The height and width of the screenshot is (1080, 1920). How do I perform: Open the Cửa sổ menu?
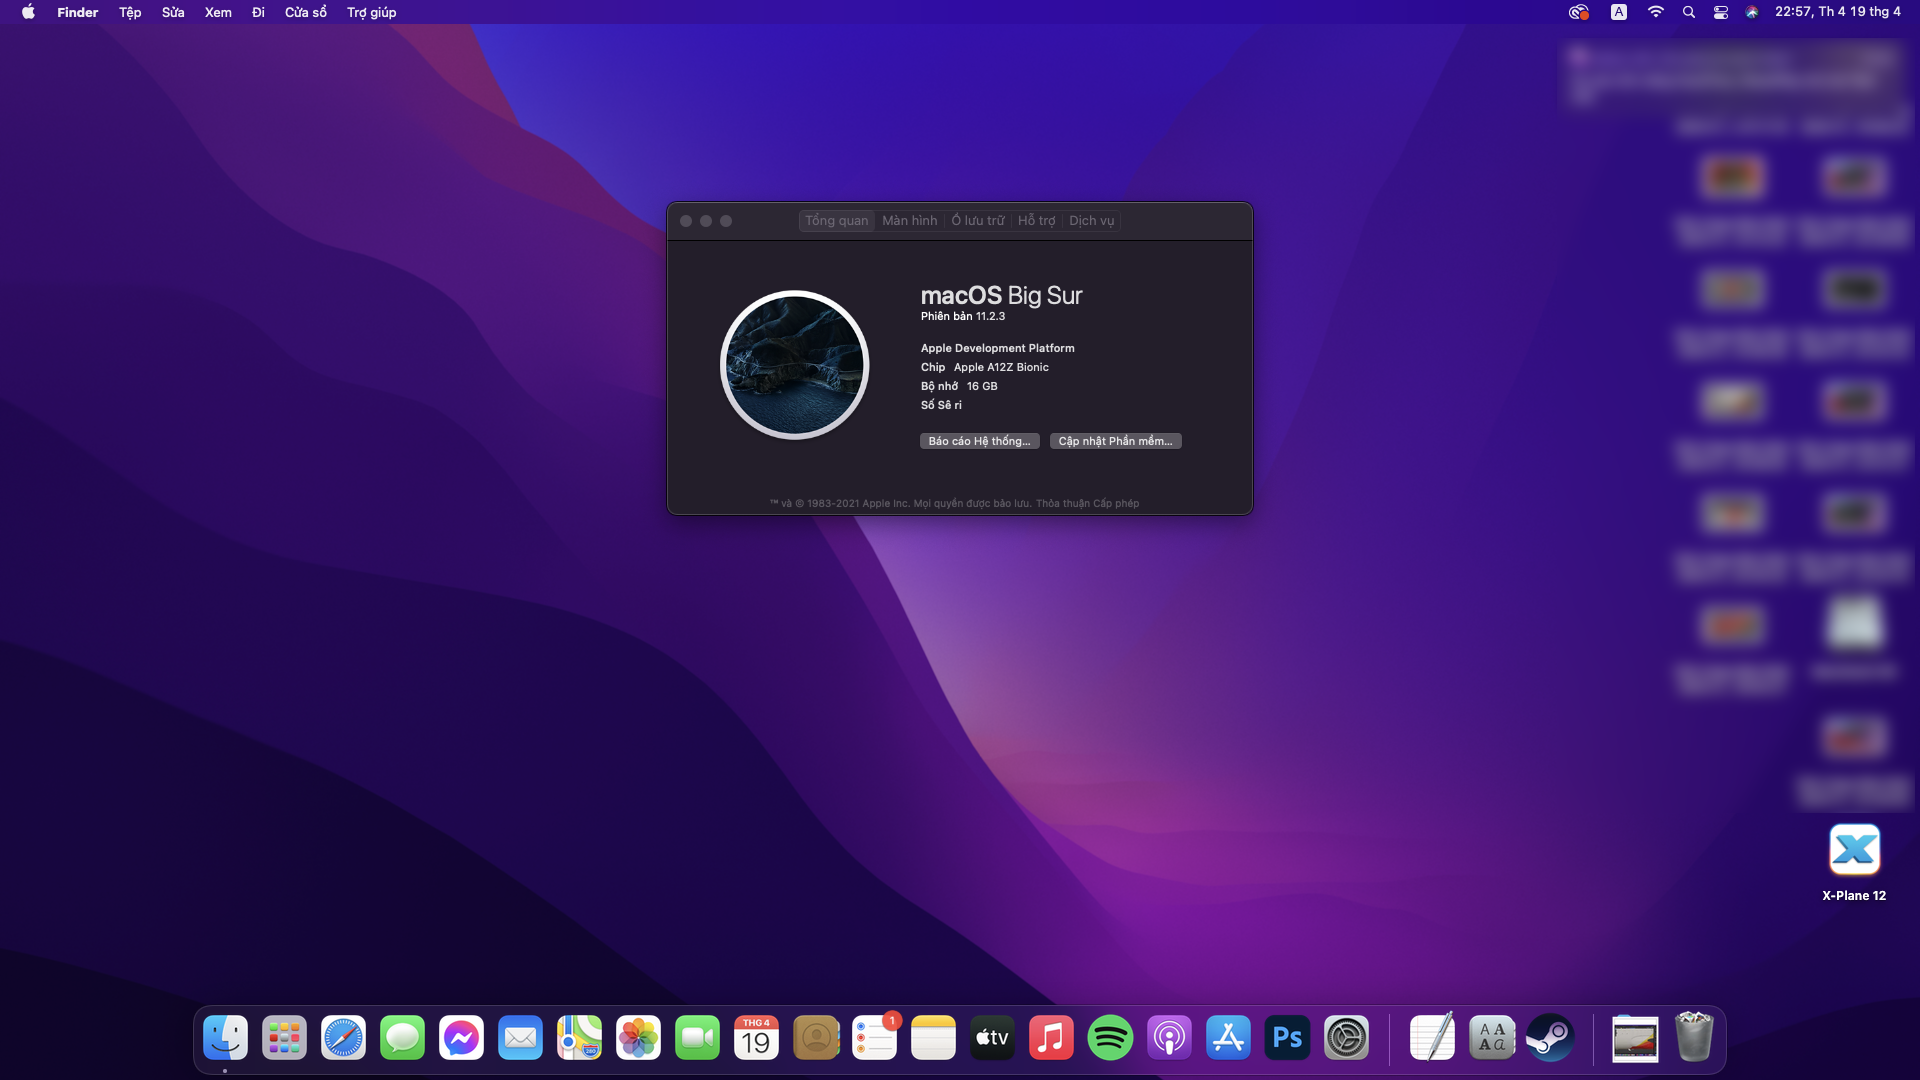click(305, 12)
